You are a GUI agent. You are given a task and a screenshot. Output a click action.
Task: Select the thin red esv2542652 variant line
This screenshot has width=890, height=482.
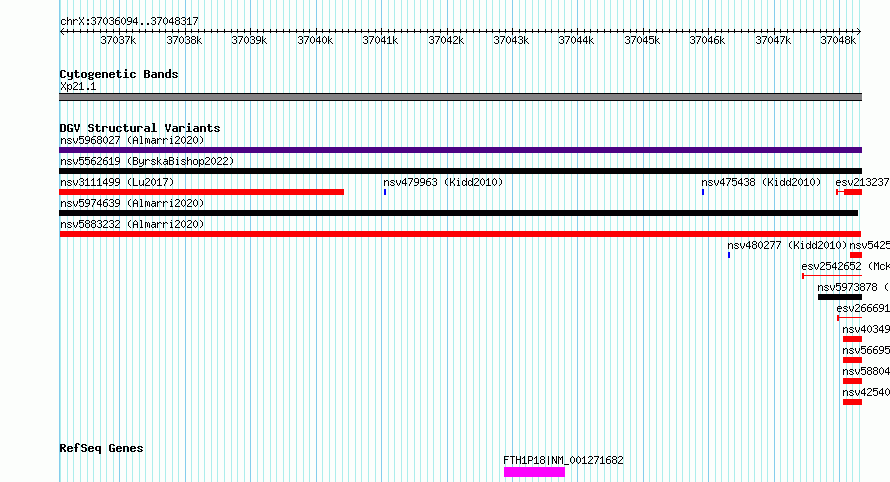pos(832,276)
